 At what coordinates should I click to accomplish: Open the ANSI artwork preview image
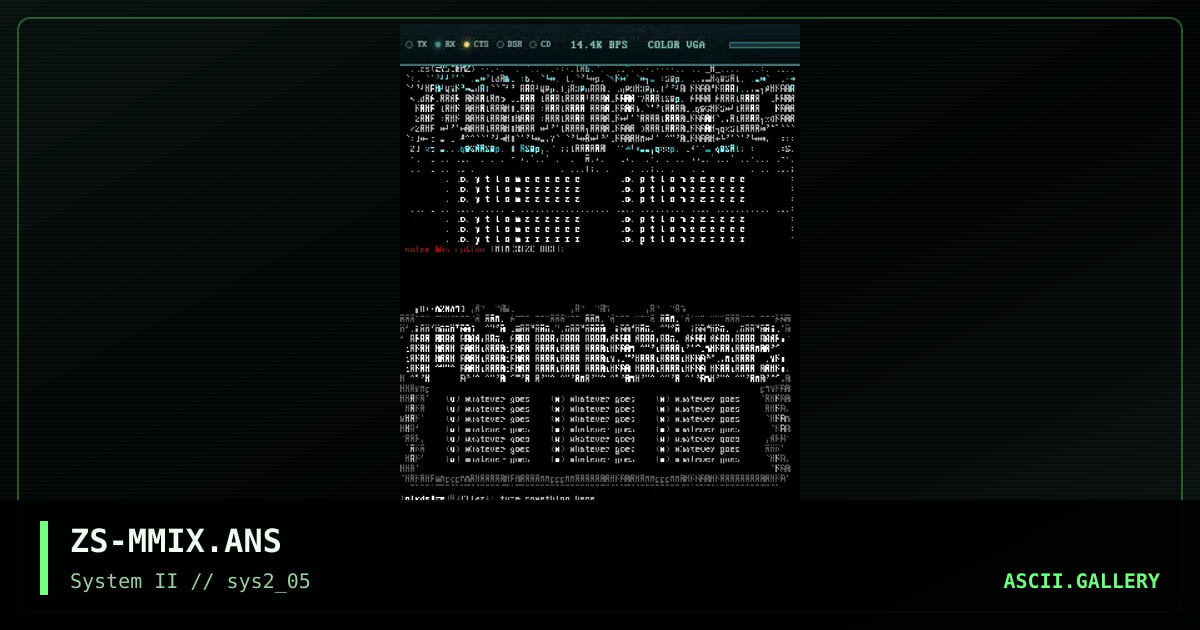click(600, 262)
